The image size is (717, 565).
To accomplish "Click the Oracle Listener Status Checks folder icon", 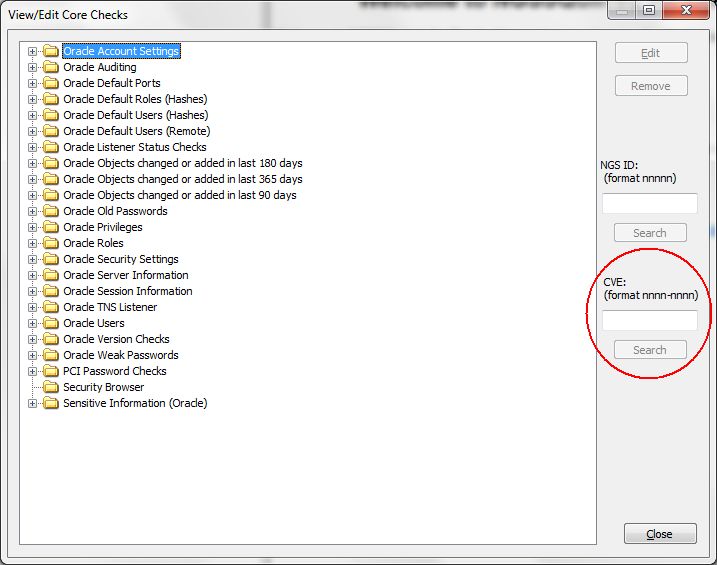I will tap(51, 147).
